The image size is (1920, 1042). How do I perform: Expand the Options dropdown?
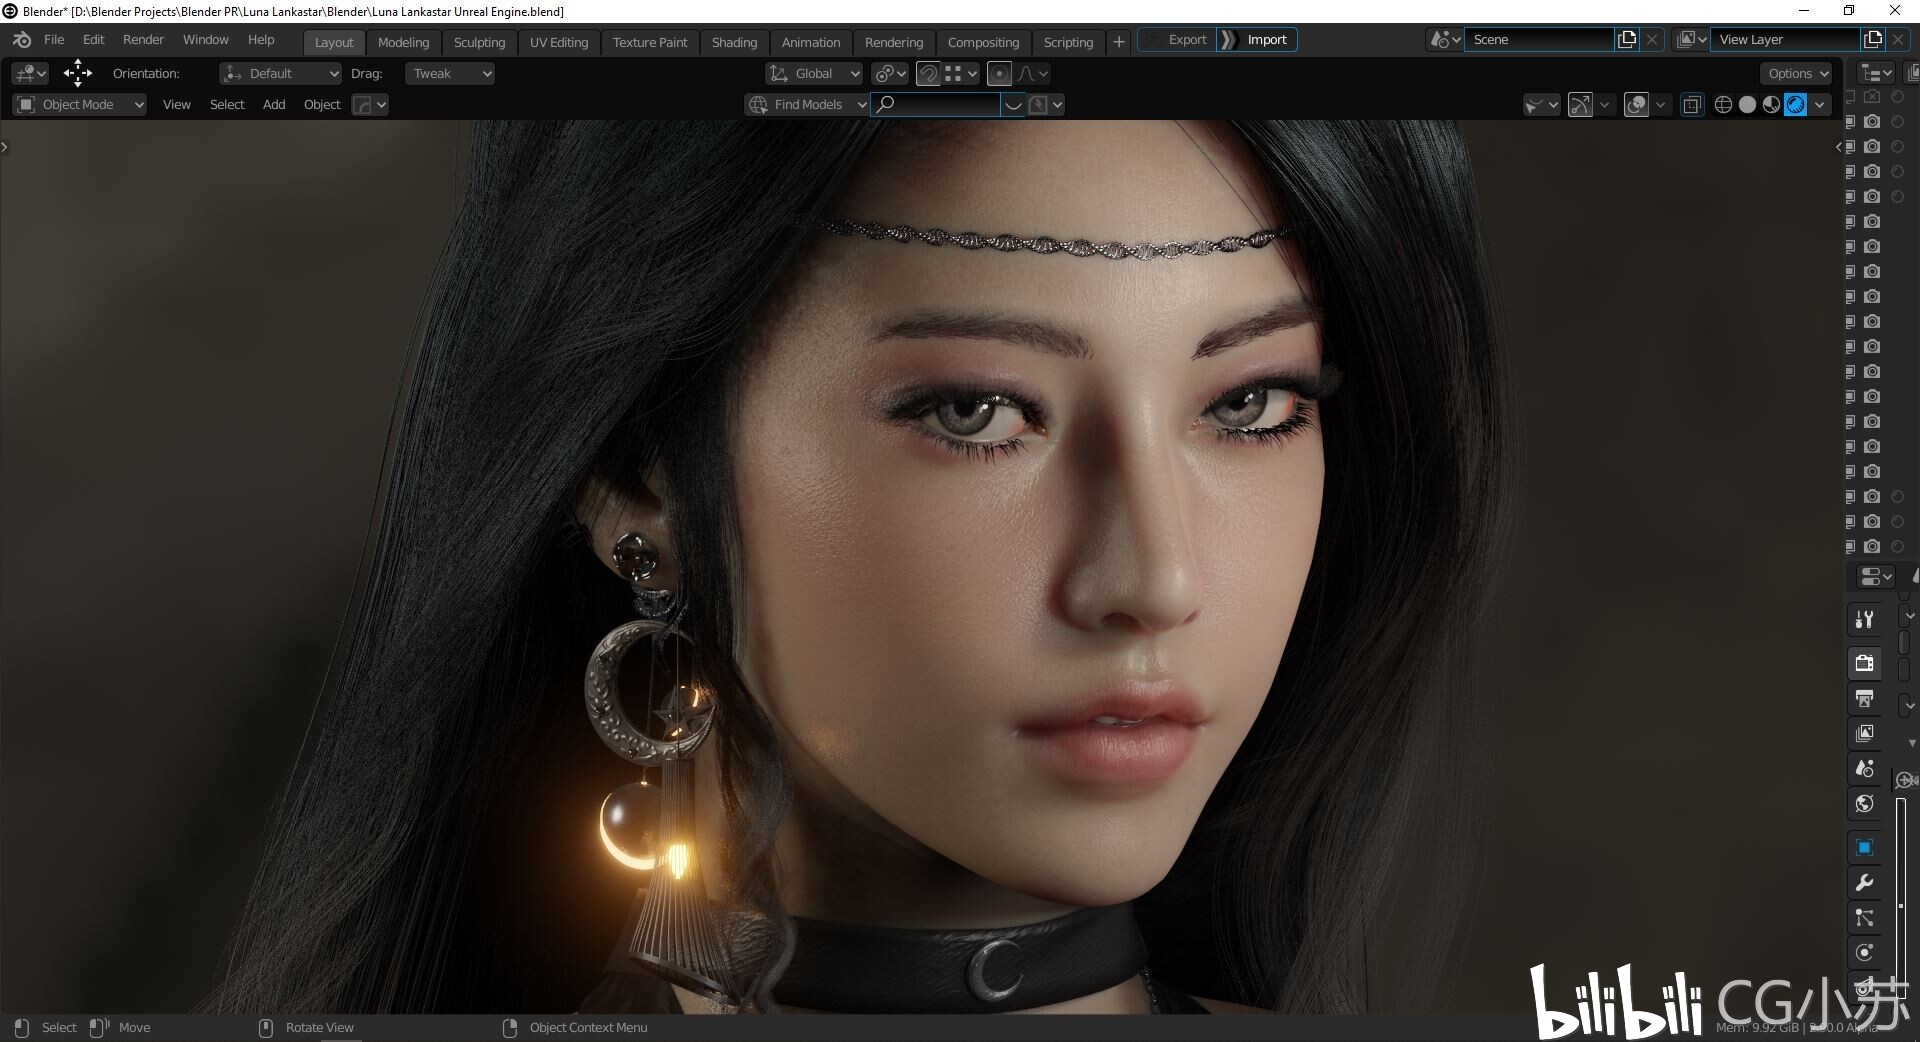pos(1797,73)
